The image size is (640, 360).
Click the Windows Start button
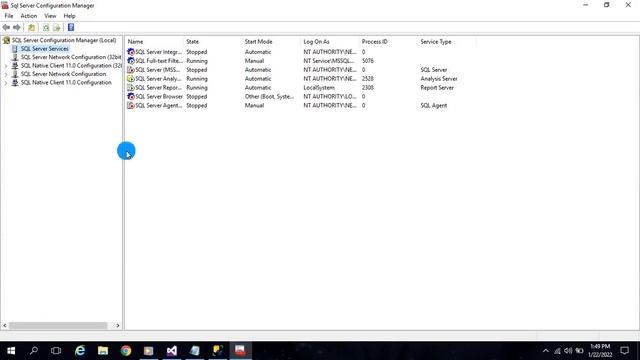coord(11,351)
